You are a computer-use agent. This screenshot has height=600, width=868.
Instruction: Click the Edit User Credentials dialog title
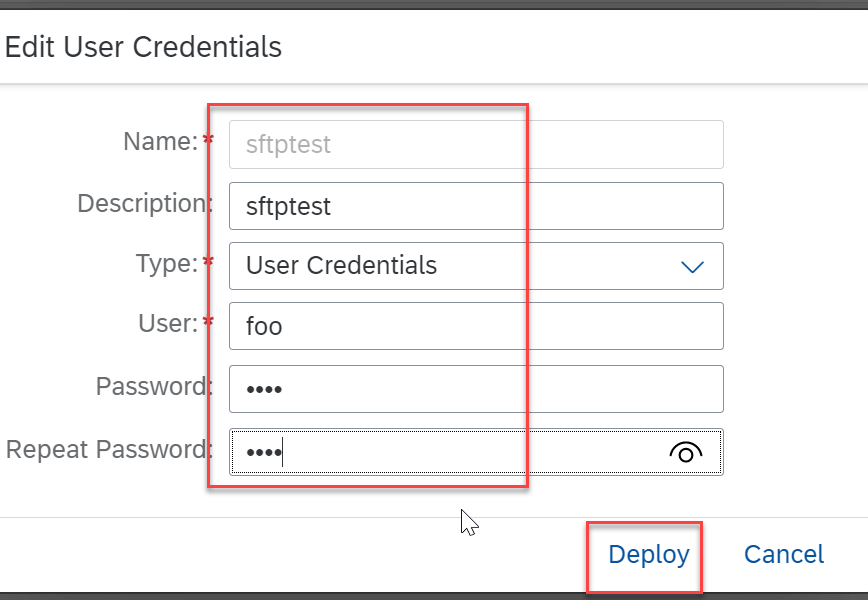pos(143,47)
